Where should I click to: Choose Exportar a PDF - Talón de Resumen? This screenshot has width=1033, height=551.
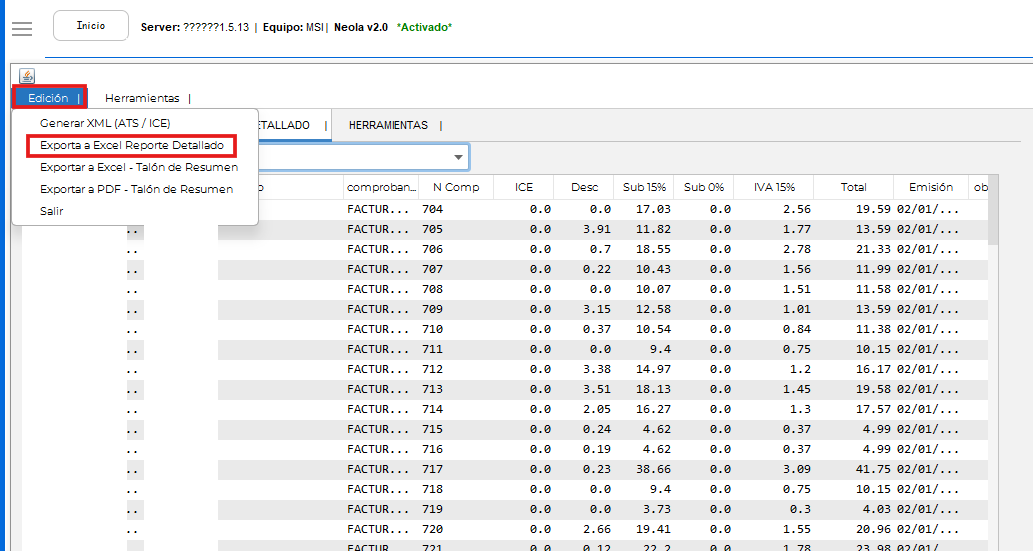[136, 189]
